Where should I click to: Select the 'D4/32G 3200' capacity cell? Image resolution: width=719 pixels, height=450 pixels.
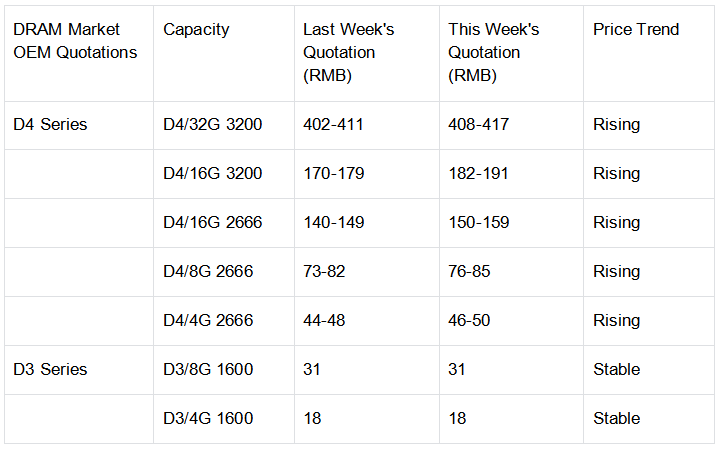point(212,125)
